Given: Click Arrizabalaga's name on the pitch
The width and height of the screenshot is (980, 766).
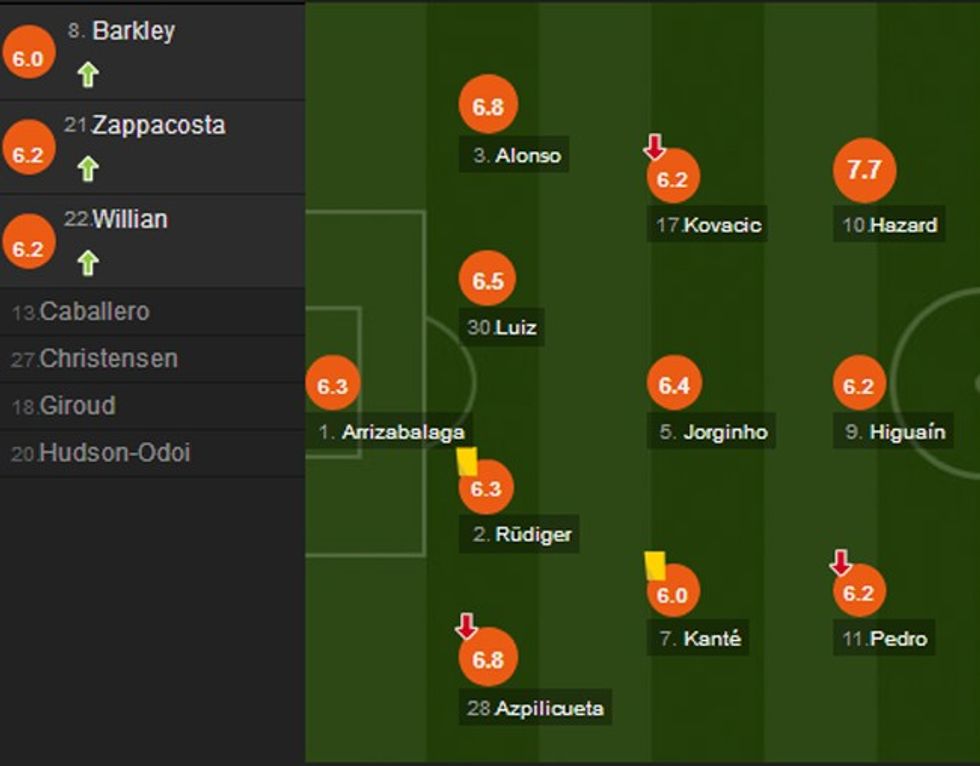Looking at the screenshot, I should coord(402,433).
